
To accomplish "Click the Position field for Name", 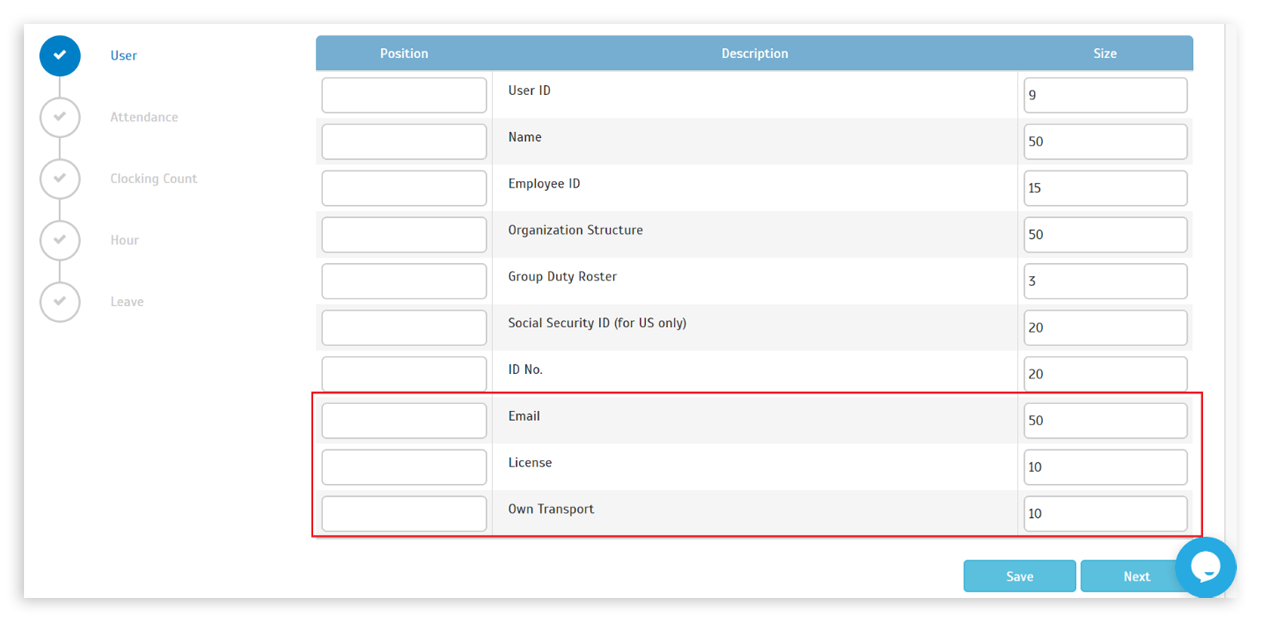I will [404, 142].
